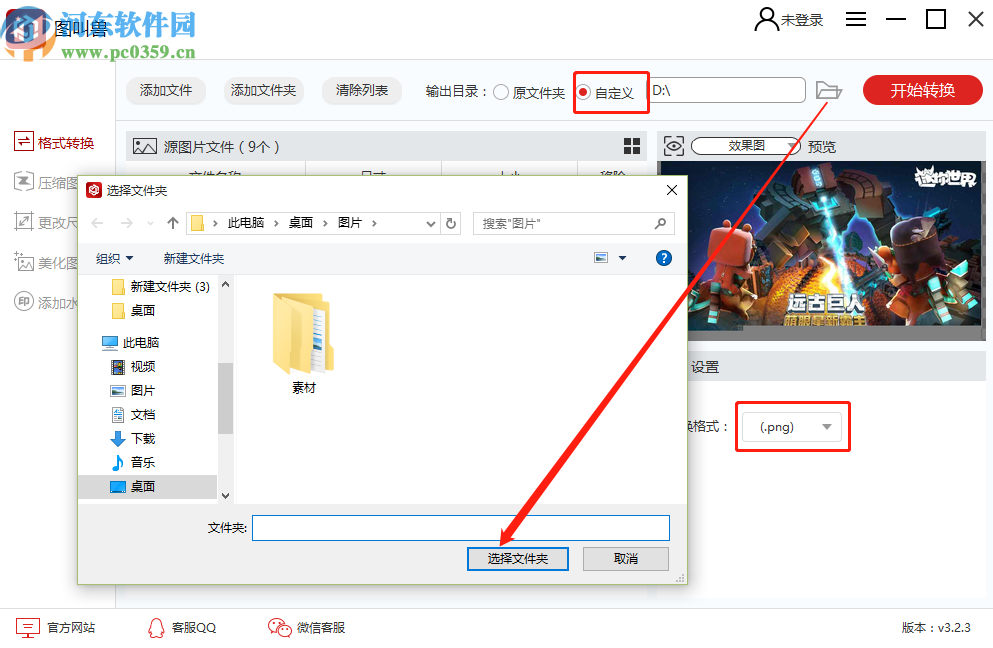The width and height of the screenshot is (993, 648).
Task: Select 新建文件夹 (3) in tree
Action: 161,287
